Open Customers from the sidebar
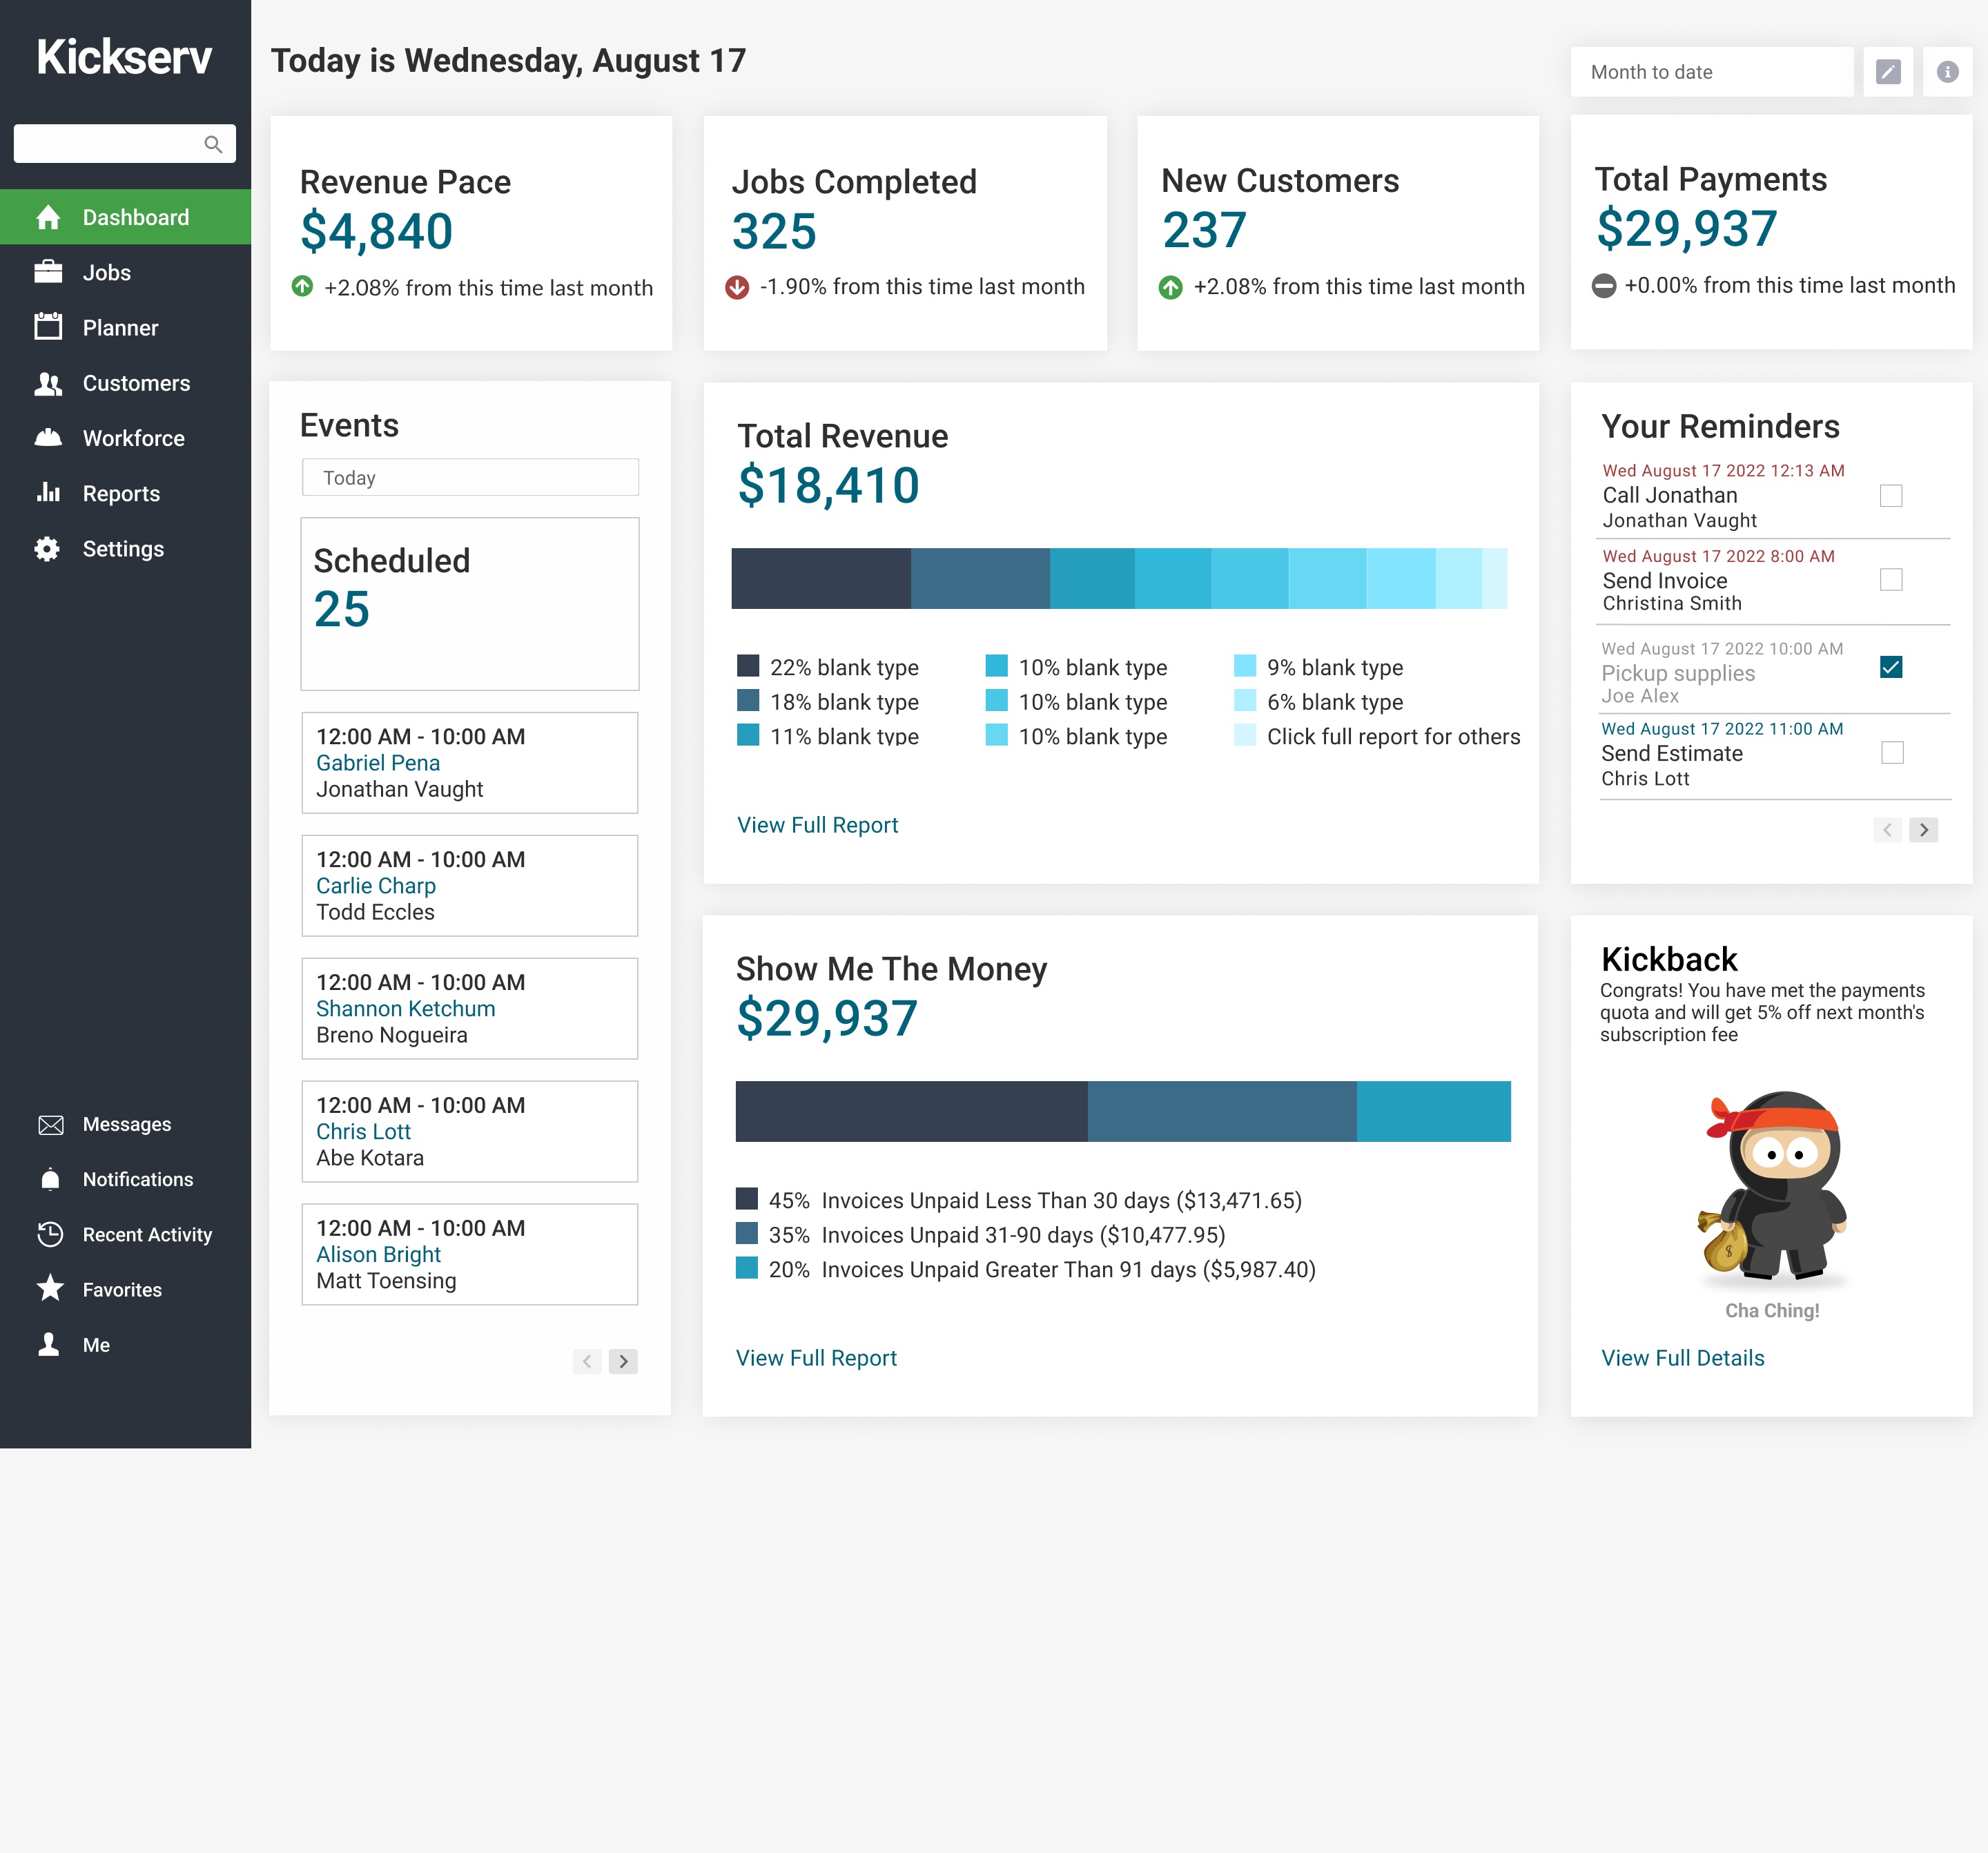This screenshot has width=1988, height=1853. (136, 383)
